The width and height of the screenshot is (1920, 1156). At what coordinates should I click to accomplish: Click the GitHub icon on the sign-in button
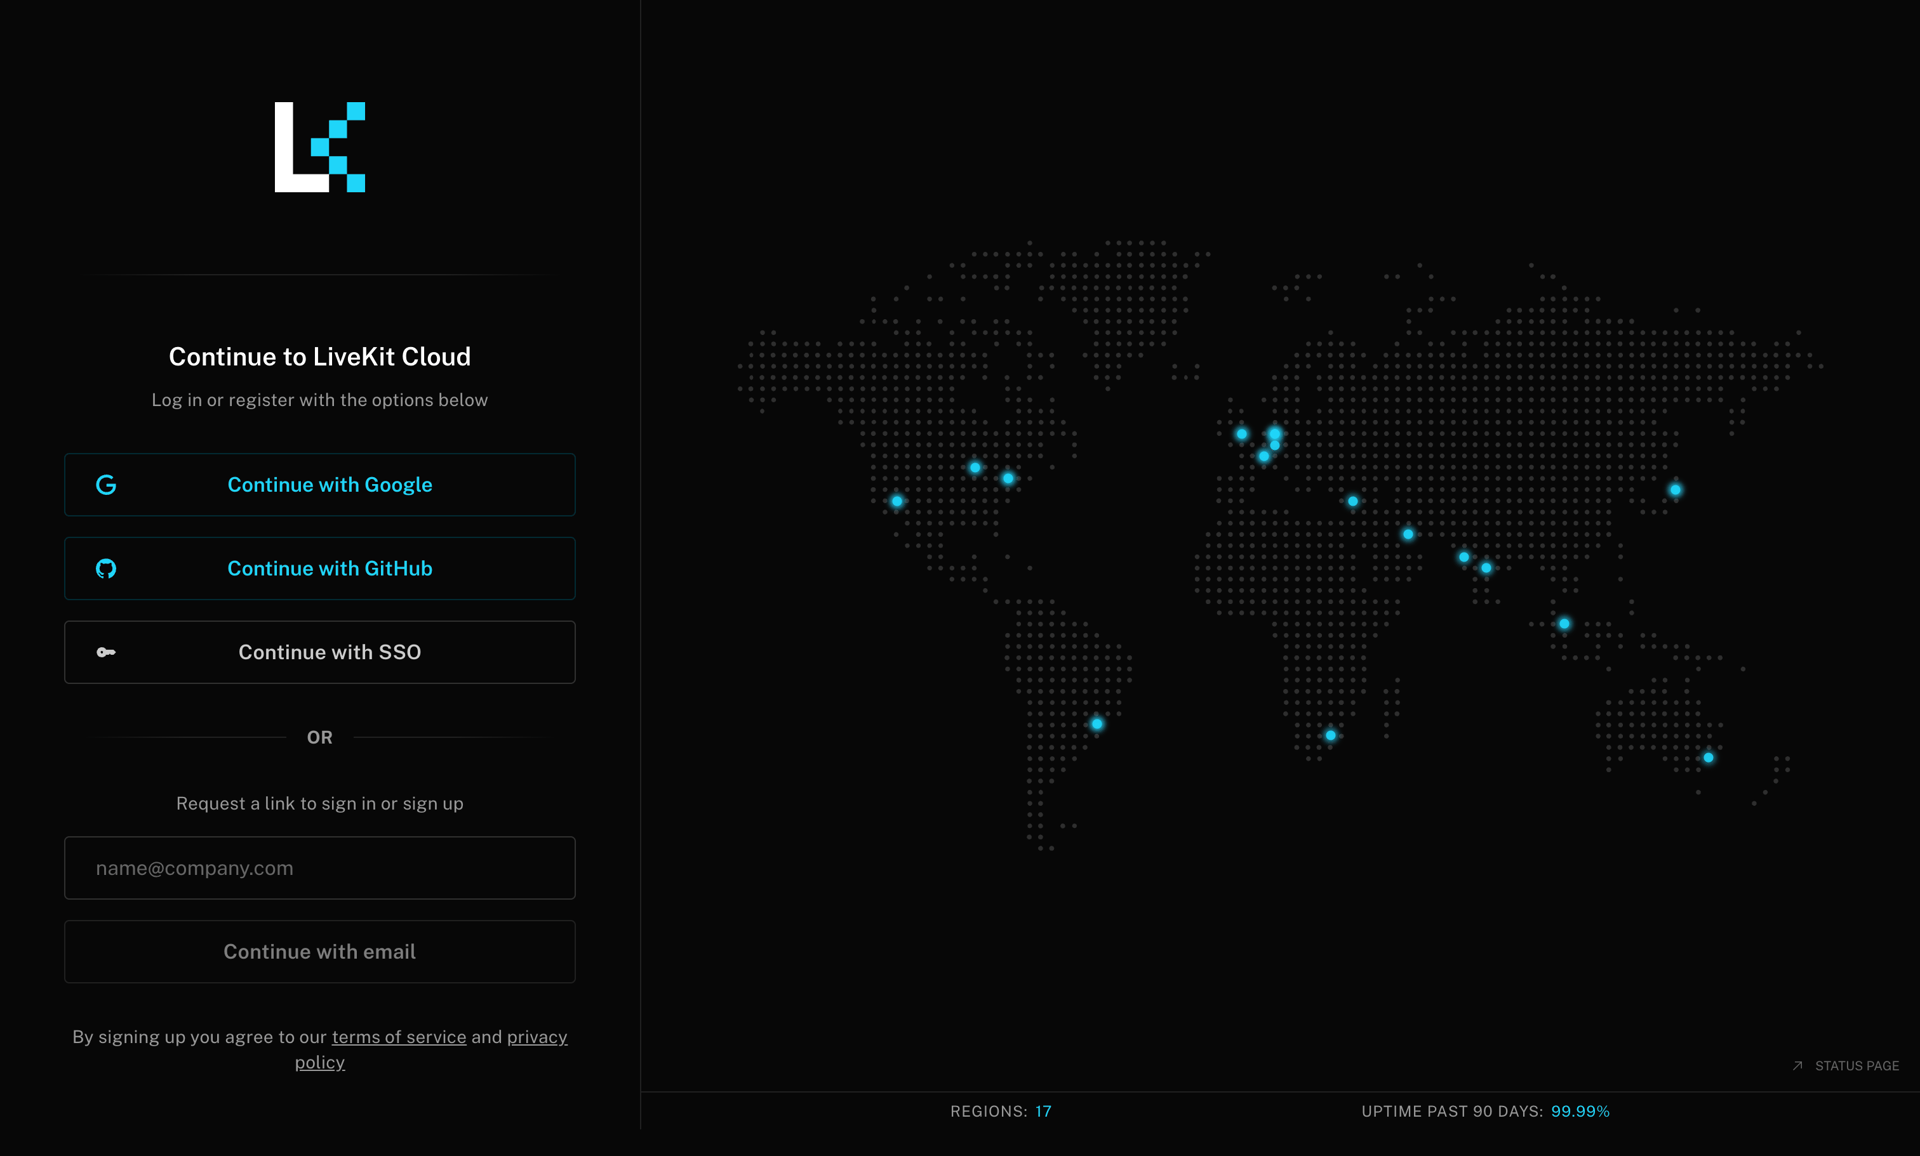(x=106, y=568)
